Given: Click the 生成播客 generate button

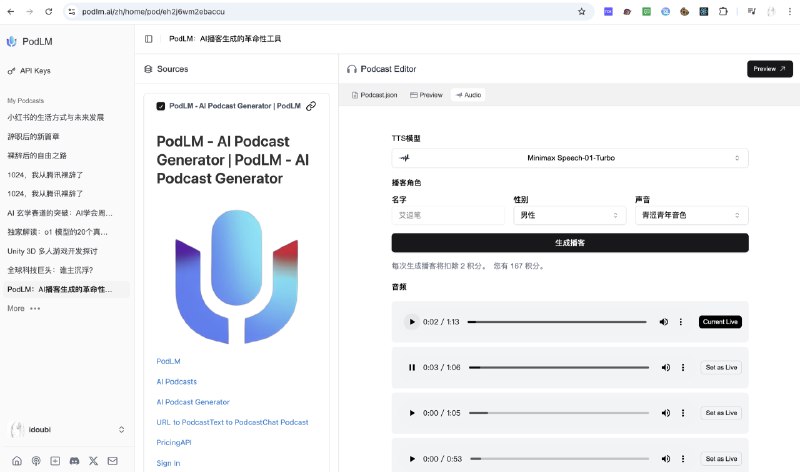Looking at the screenshot, I should 570,243.
